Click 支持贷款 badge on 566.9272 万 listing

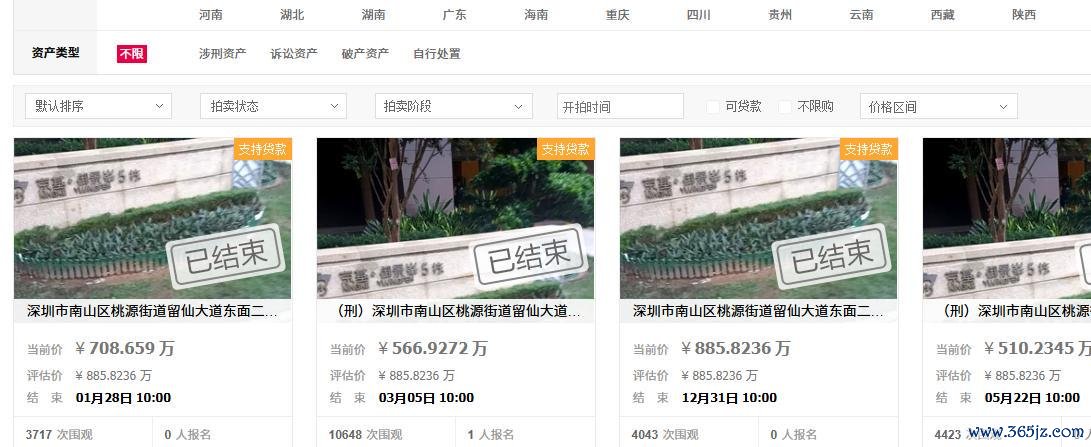[x=566, y=149]
